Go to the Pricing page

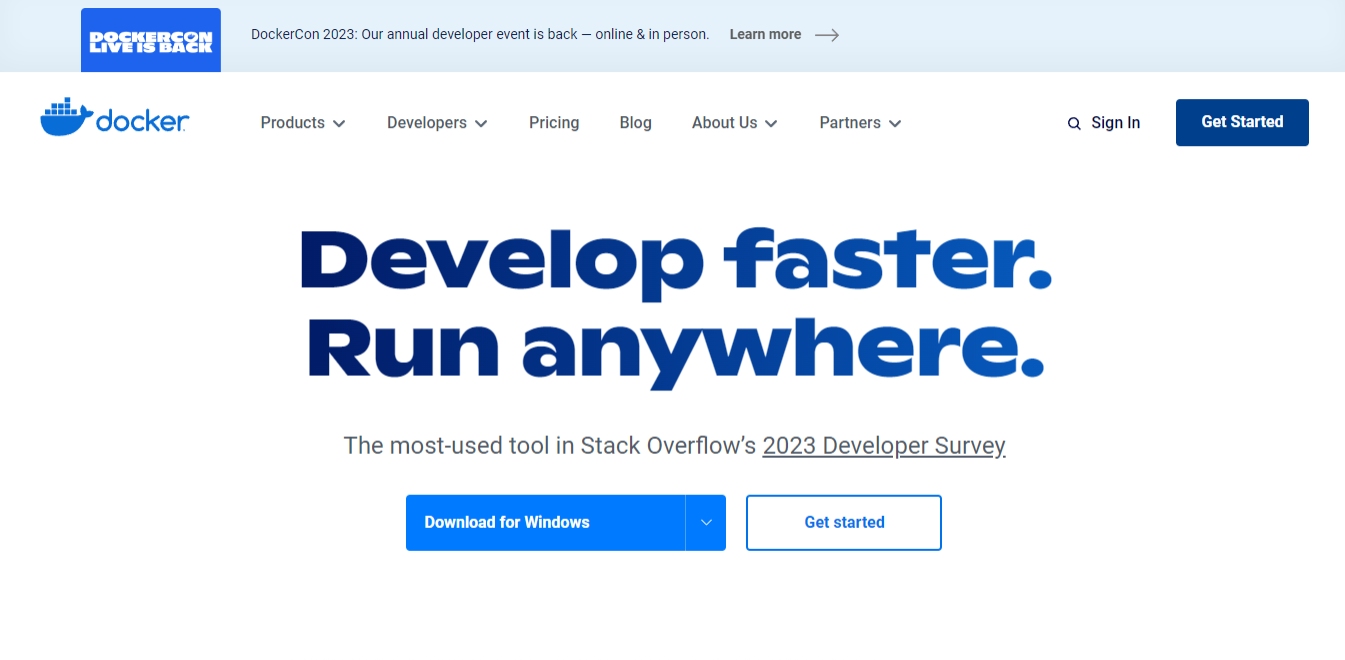[x=554, y=123]
